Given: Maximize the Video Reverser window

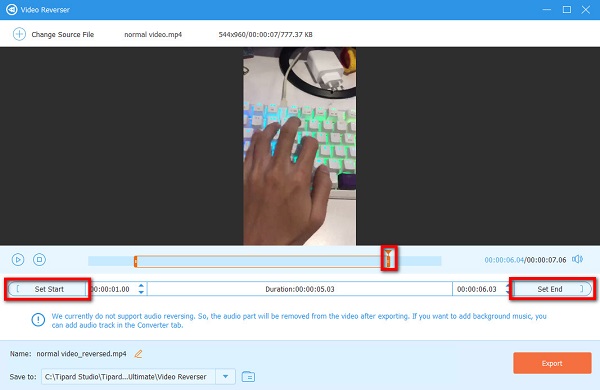Looking at the screenshot, I should [567, 10].
